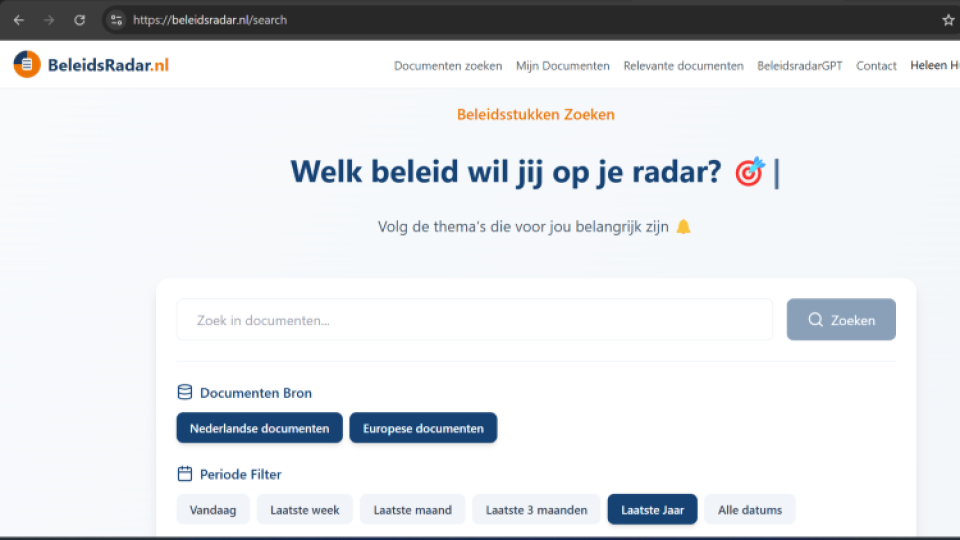Click the browser forward arrow
The width and height of the screenshot is (960, 540).
click(x=49, y=20)
